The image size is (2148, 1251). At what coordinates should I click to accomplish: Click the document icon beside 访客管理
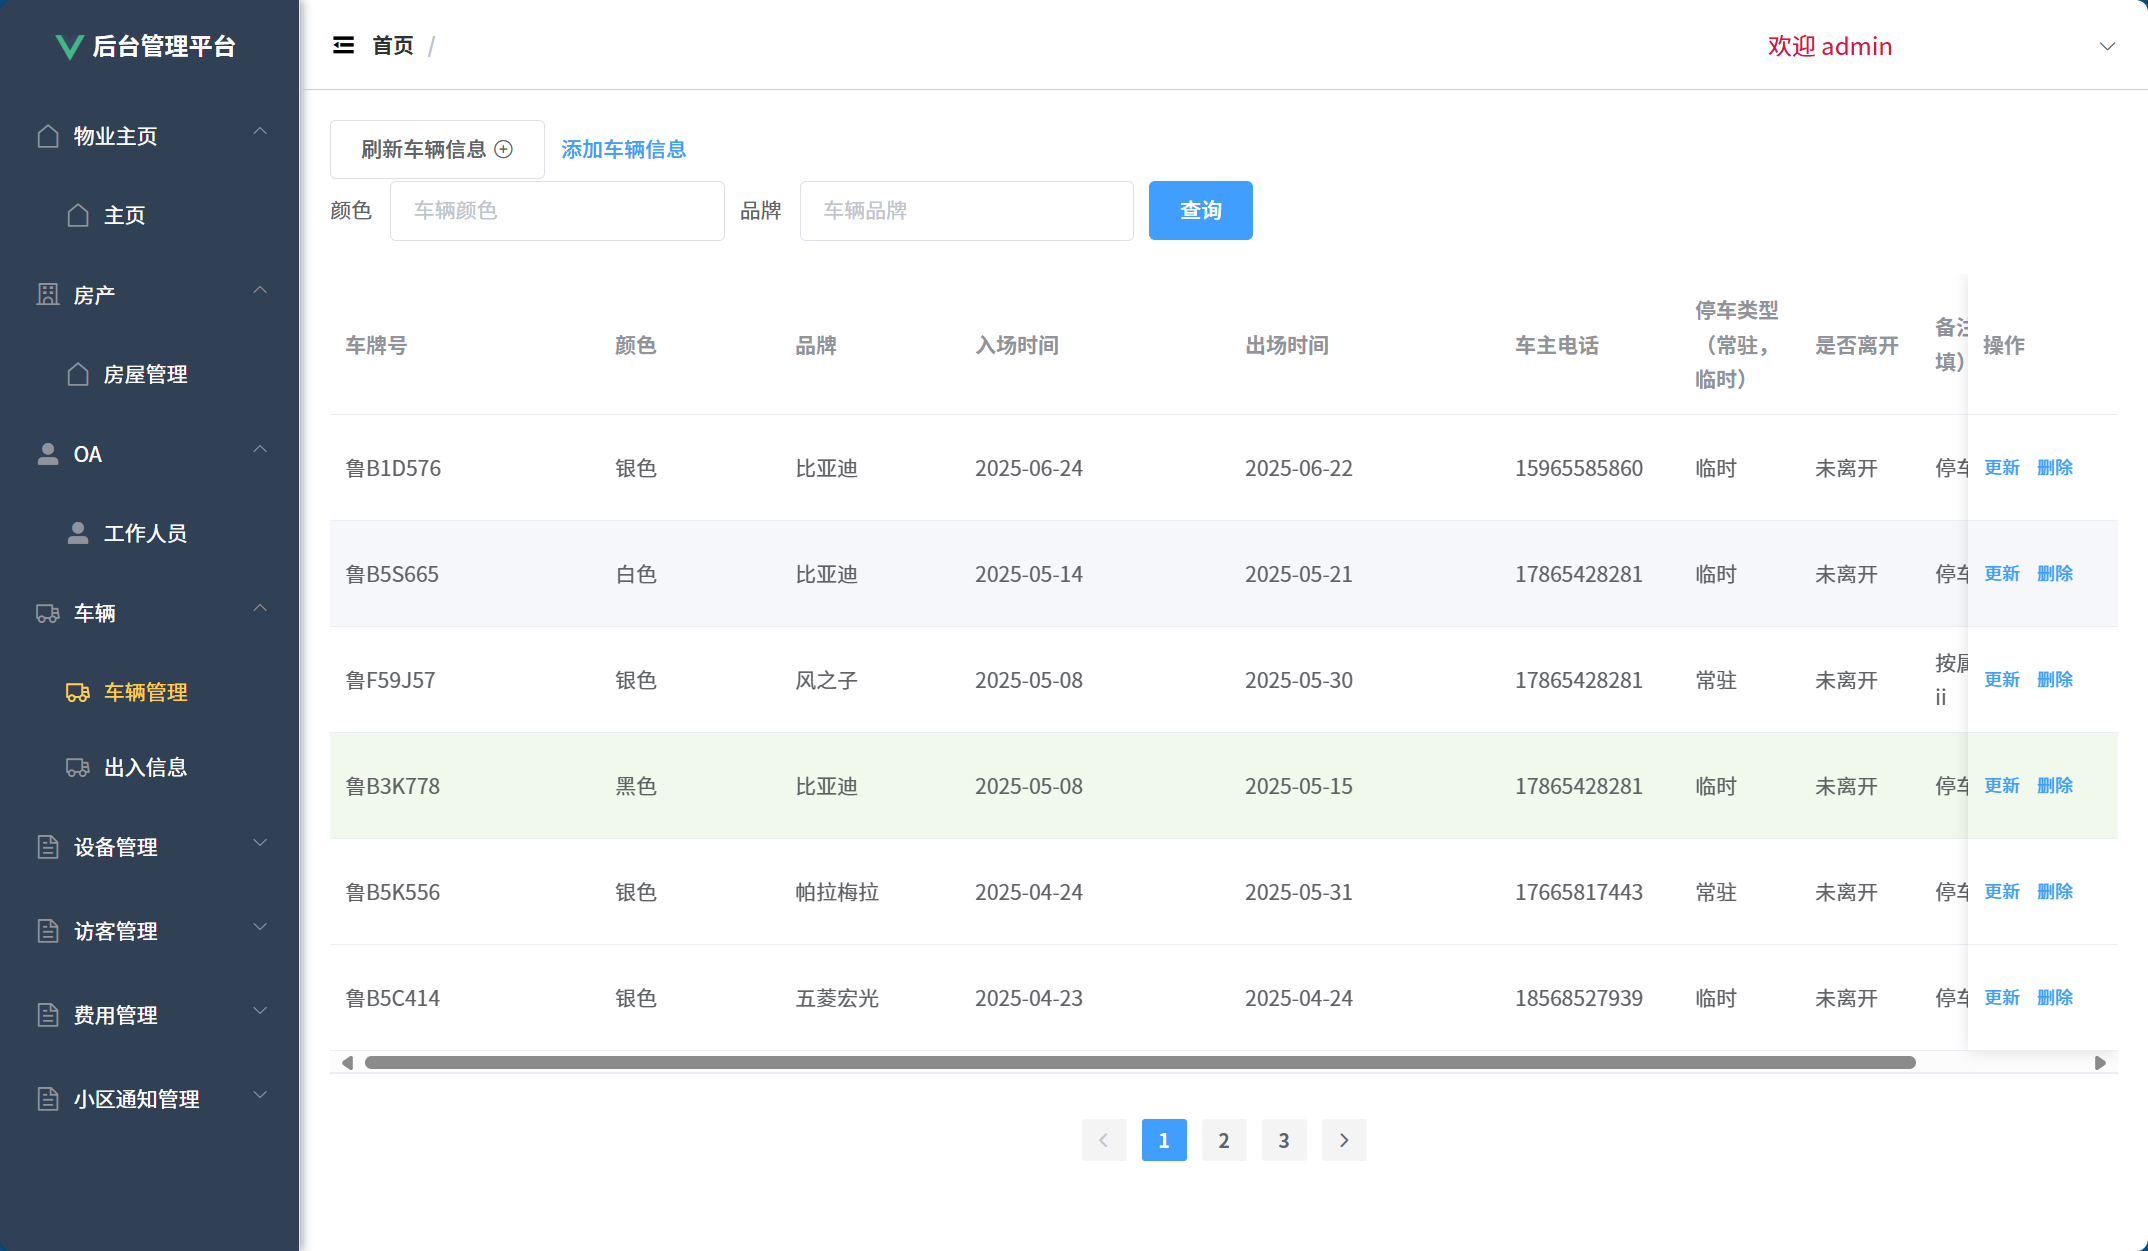(x=48, y=930)
